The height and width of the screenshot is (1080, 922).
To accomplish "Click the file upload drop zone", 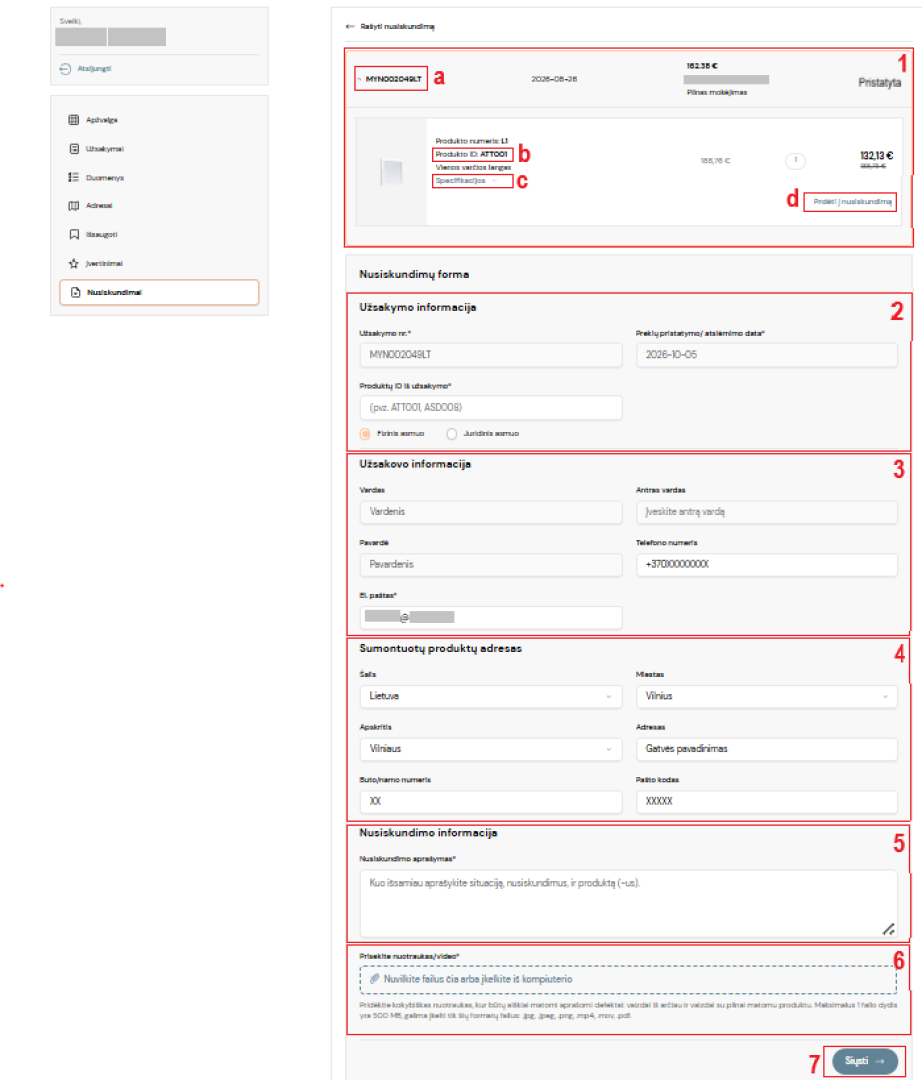I will coord(628,979).
